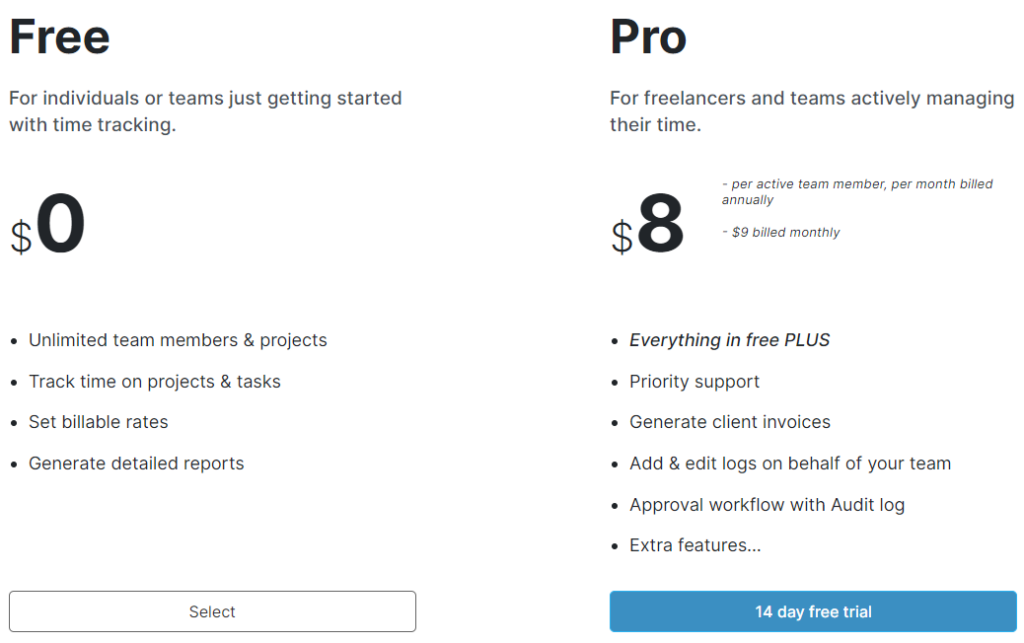Click 'Generate client invoices' feature
Viewport: 1024px width, 643px height.
click(x=730, y=422)
